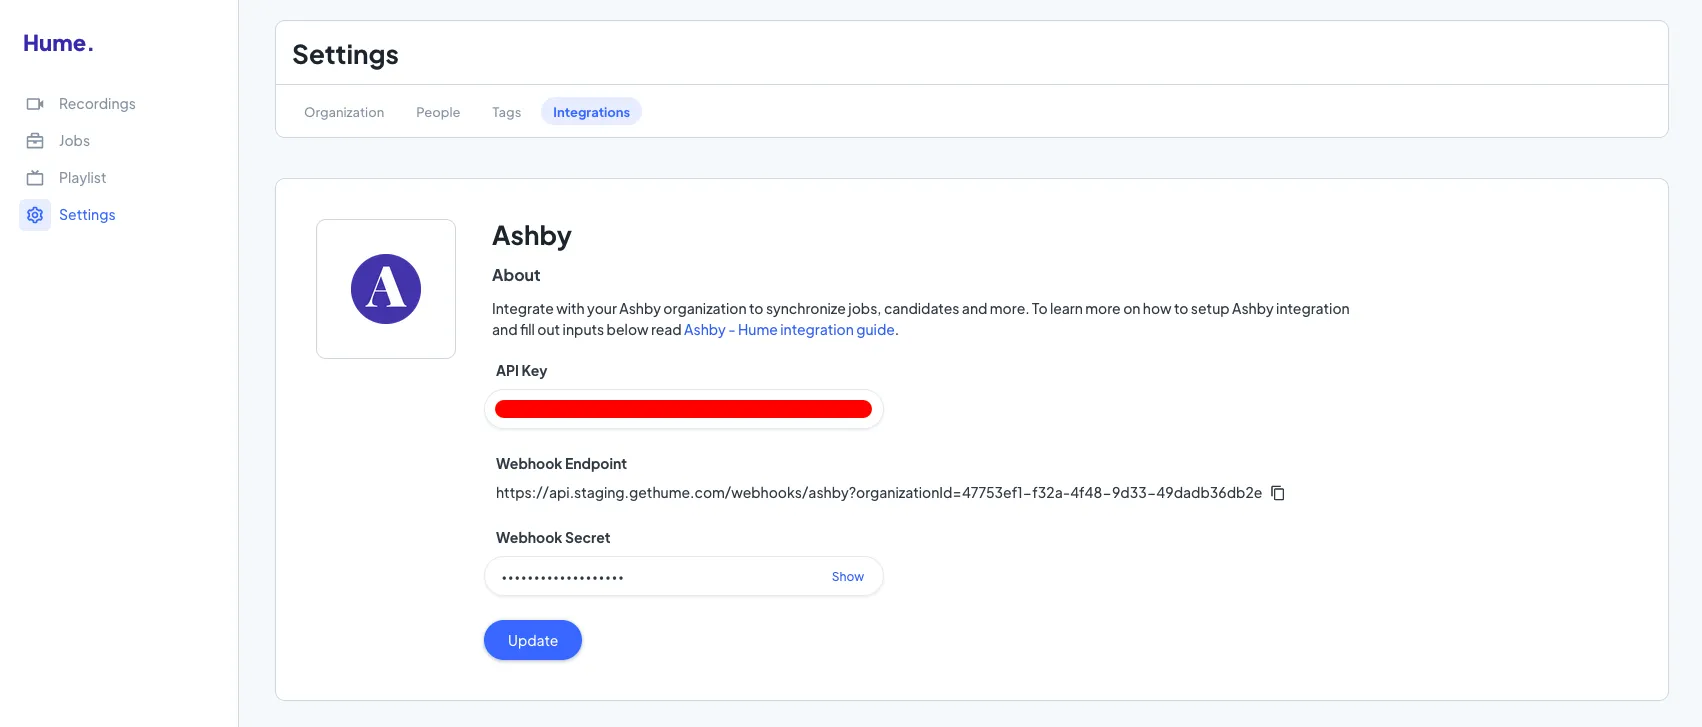
Task: Click the Settings gear icon
Action: click(35, 215)
